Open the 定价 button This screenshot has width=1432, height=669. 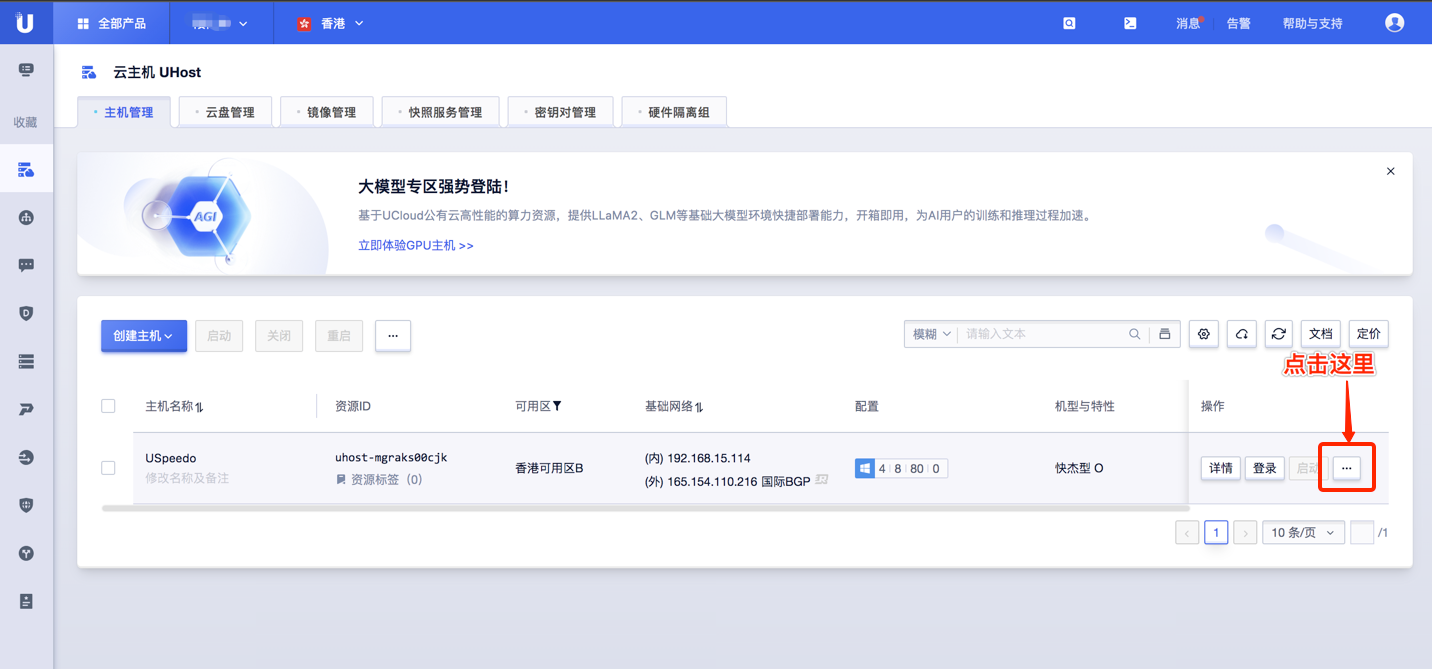[1369, 334]
